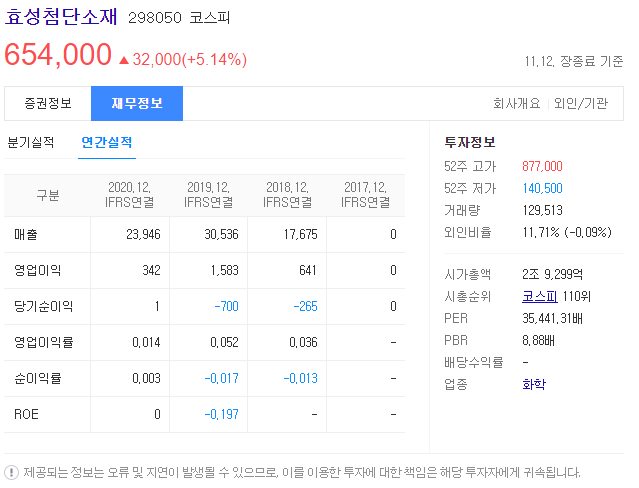
Task: Click the info notice exclamation icon
Action: point(11,473)
